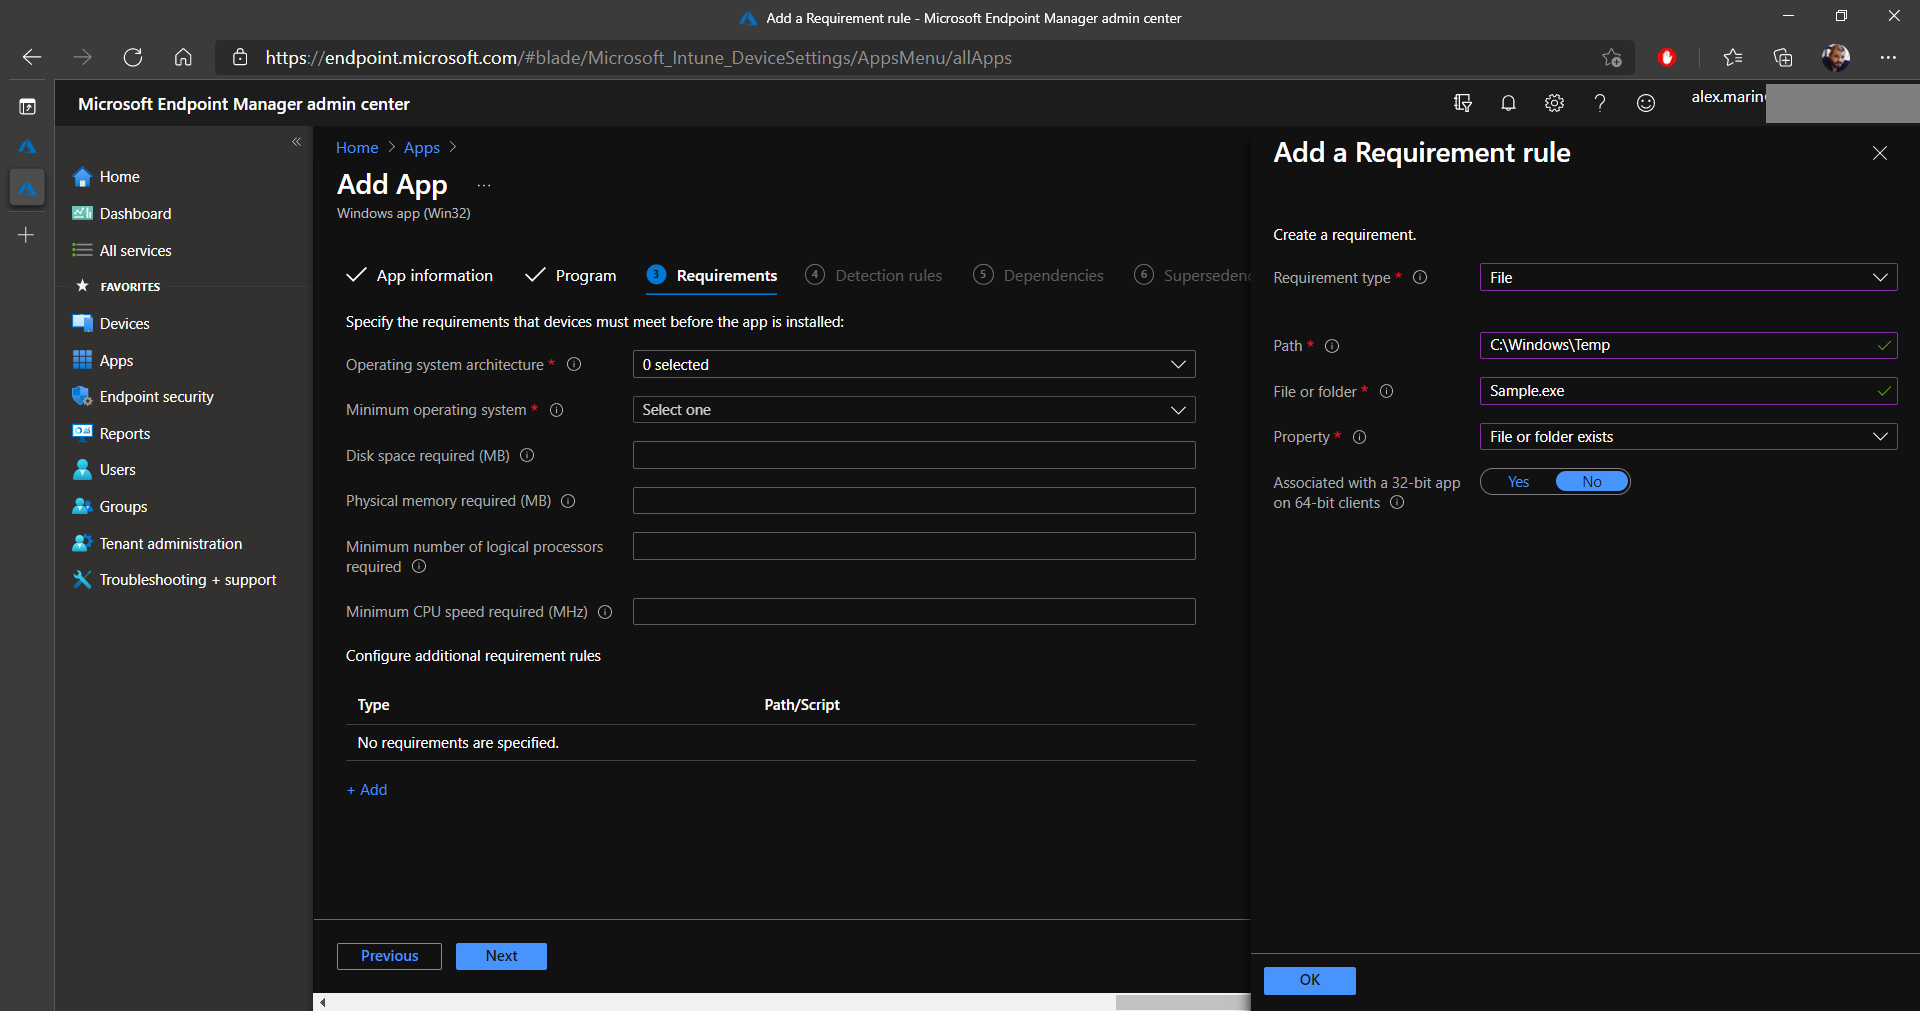Open the Property dropdown
The image size is (1920, 1011).
pyautogui.click(x=1687, y=437)
